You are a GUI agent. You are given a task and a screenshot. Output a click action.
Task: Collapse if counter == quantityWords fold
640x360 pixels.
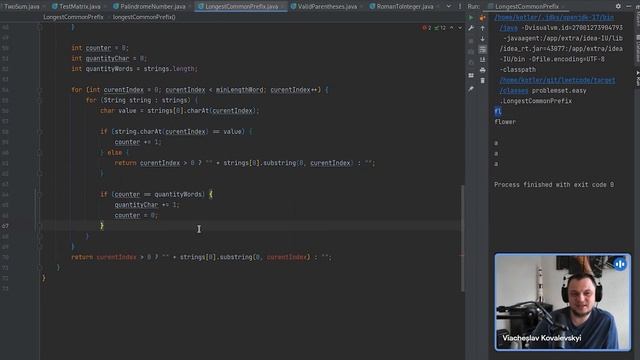(x=40, y=194)
